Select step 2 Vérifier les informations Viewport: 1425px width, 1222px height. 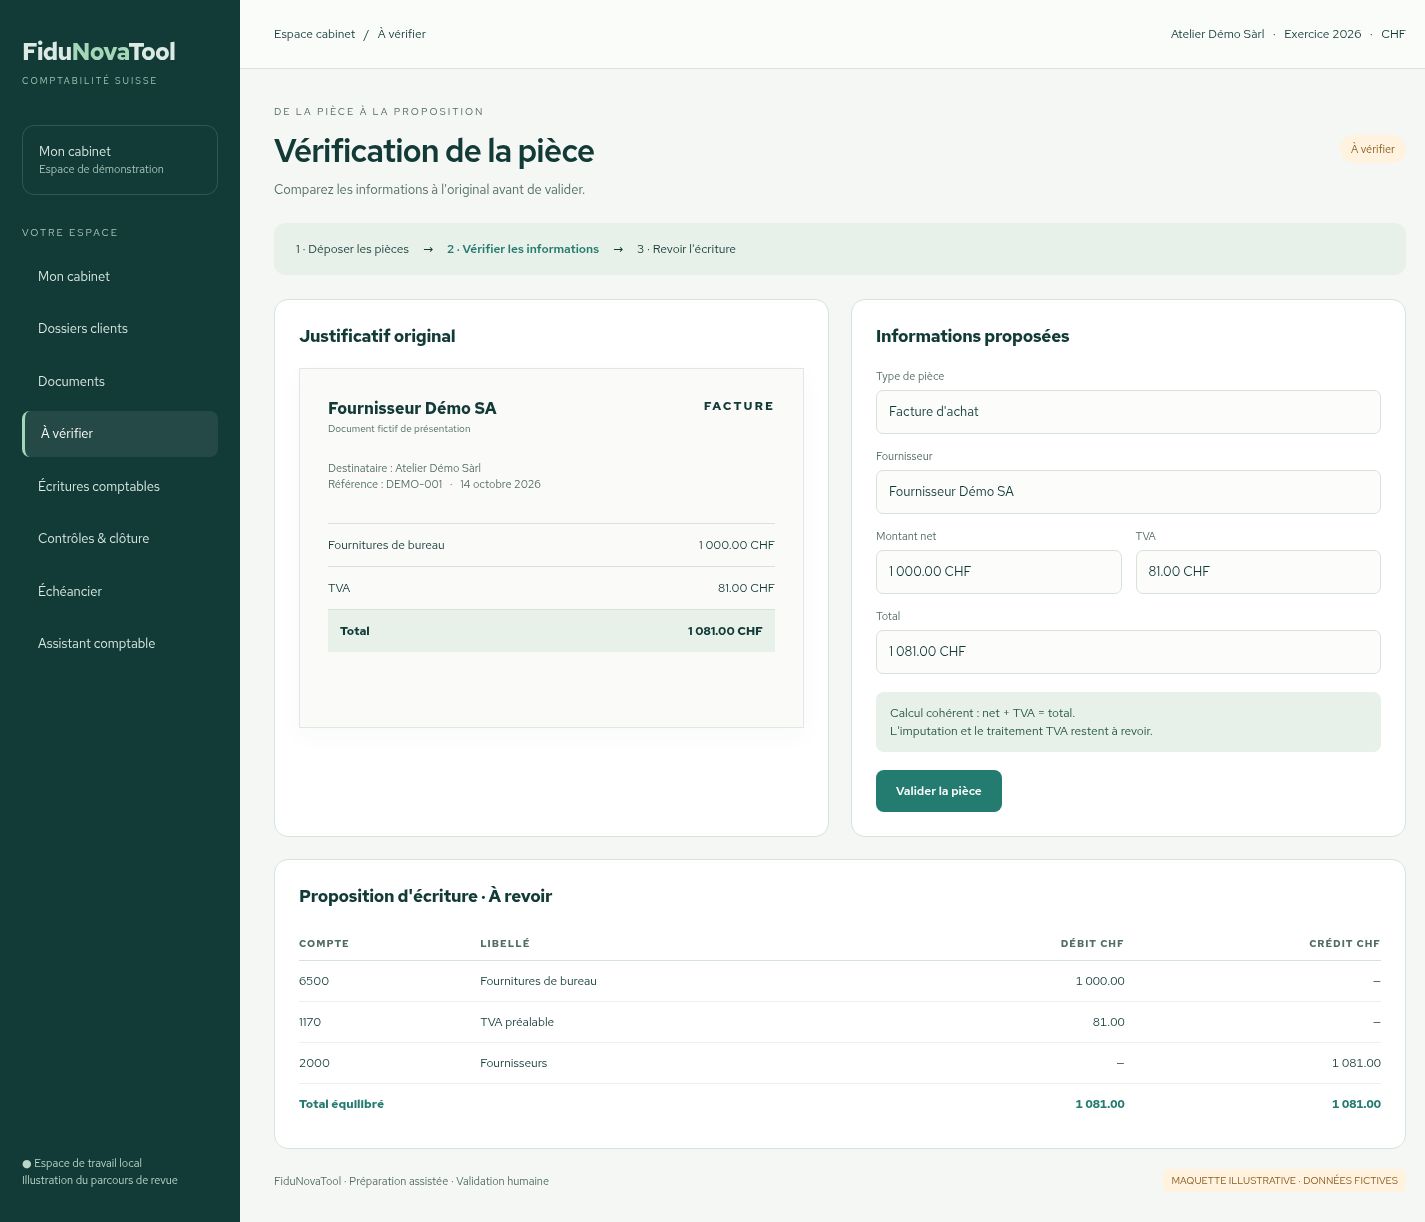(x=523, y=249)
